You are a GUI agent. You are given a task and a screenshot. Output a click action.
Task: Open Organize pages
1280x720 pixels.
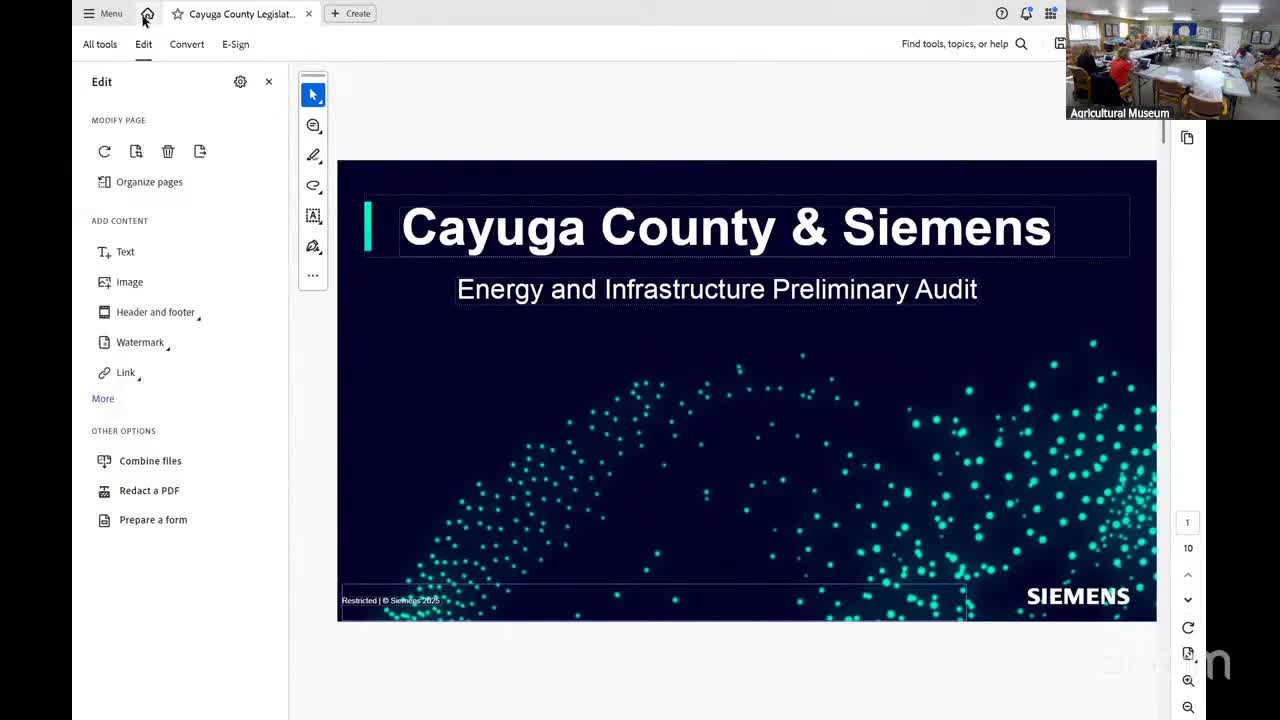[x=140, y=182]
